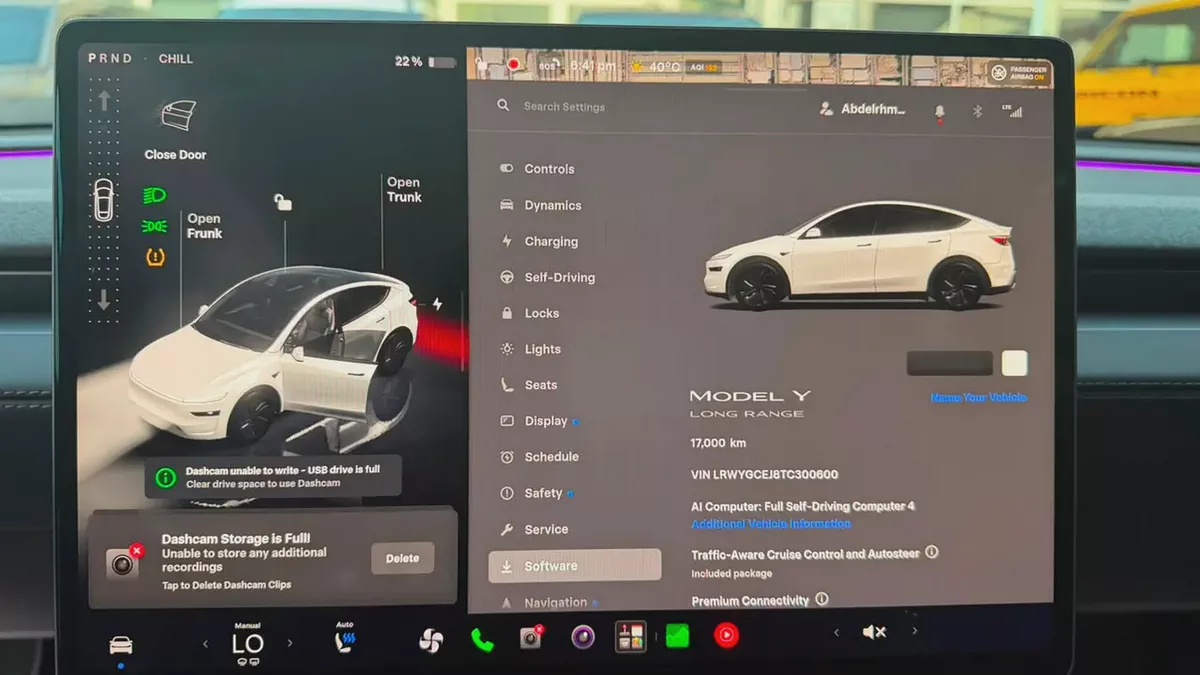Lower temperature with left chevron
Screen dimensions: 1200x675
(206, 644)
